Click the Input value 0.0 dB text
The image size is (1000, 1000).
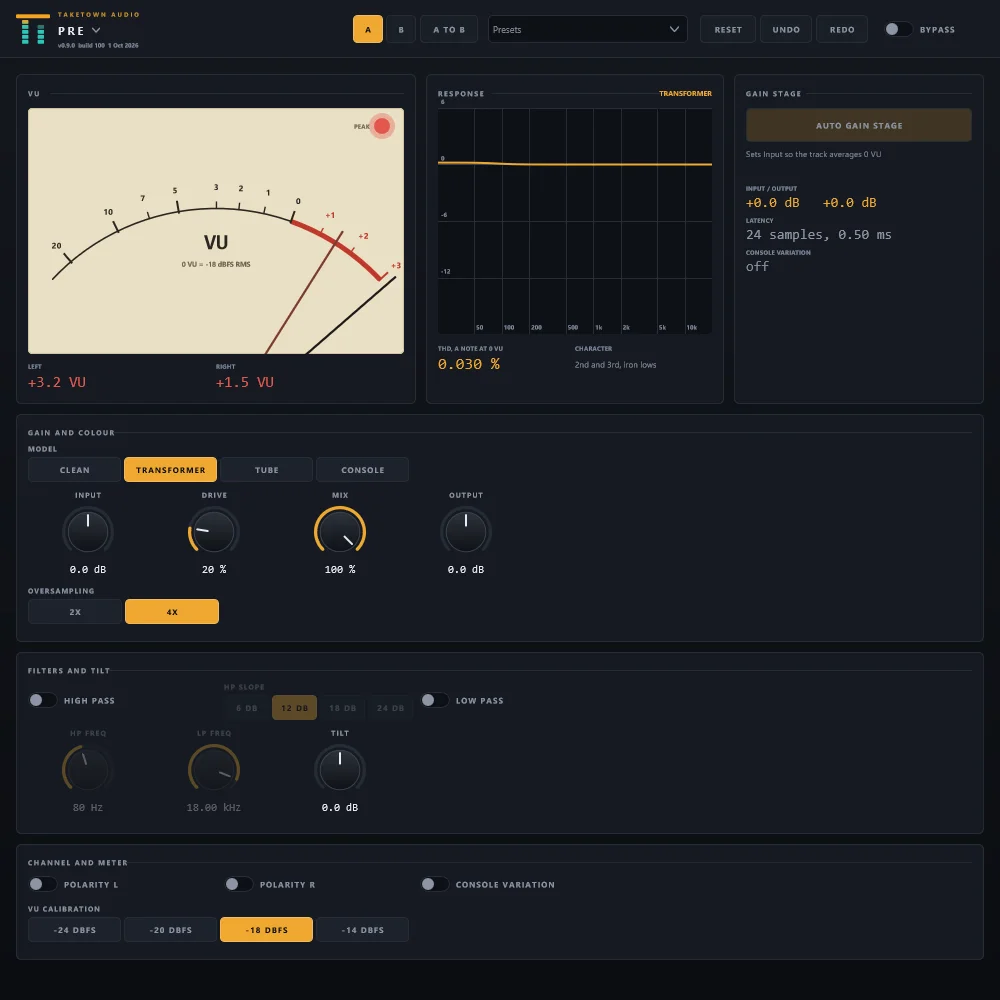(x=88, y=570)
